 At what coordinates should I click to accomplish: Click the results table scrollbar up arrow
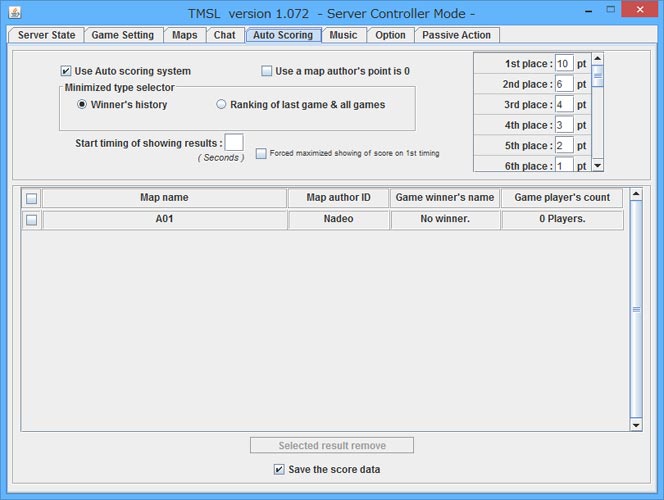pyautogui.click(x=636, y=194)
